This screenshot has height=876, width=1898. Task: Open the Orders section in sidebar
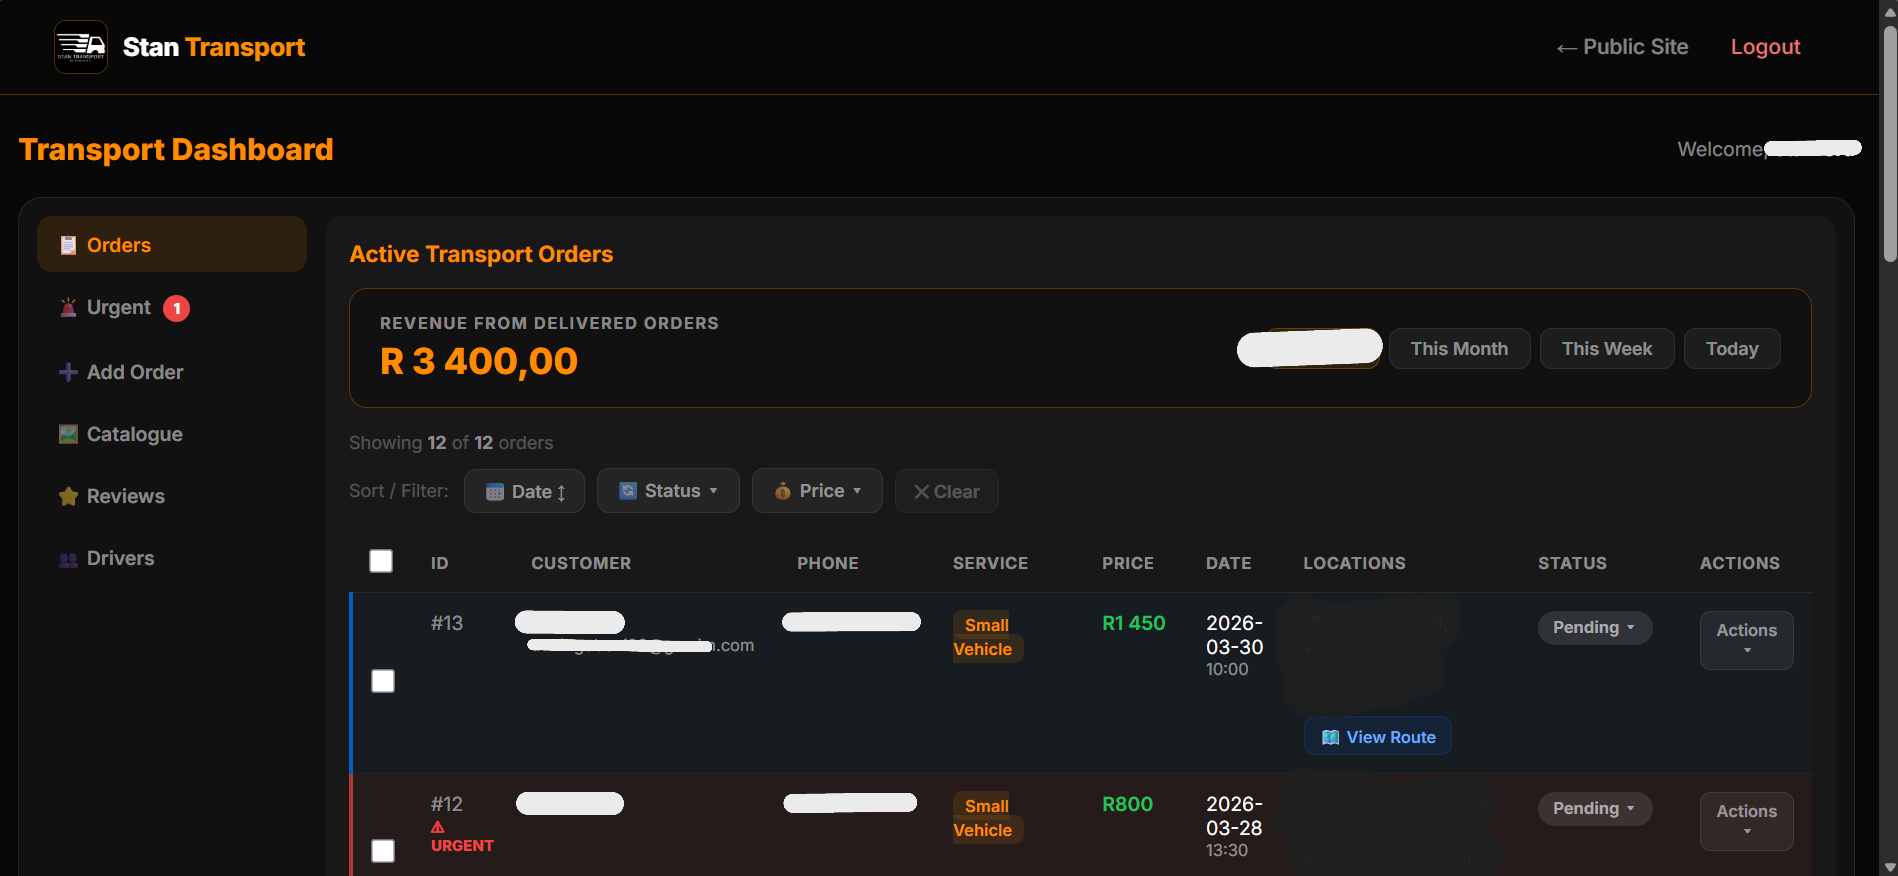[x=172, y=245]
